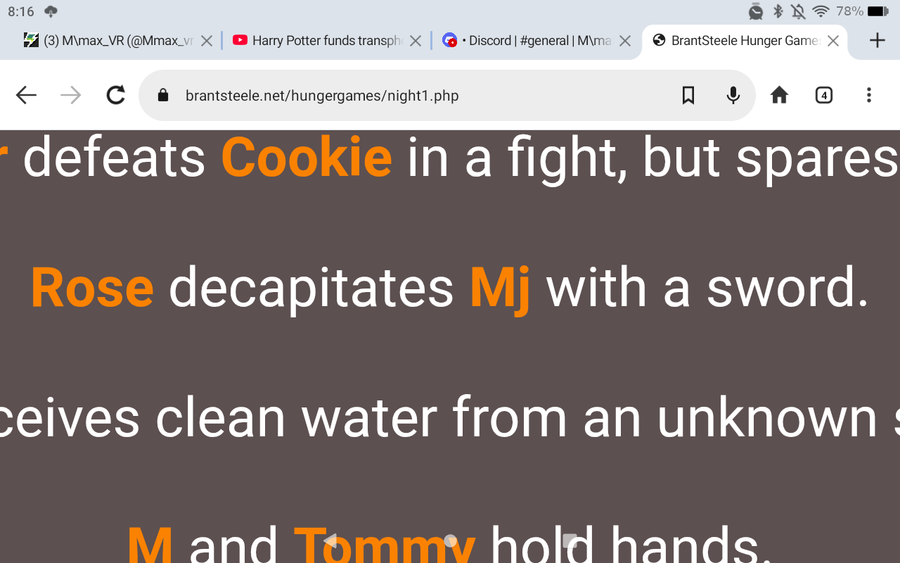Open Chrome's three-dot overflow menu
The height and width of the screenshot is (563, 900).
pyautogui.click(x=868, y=95)
